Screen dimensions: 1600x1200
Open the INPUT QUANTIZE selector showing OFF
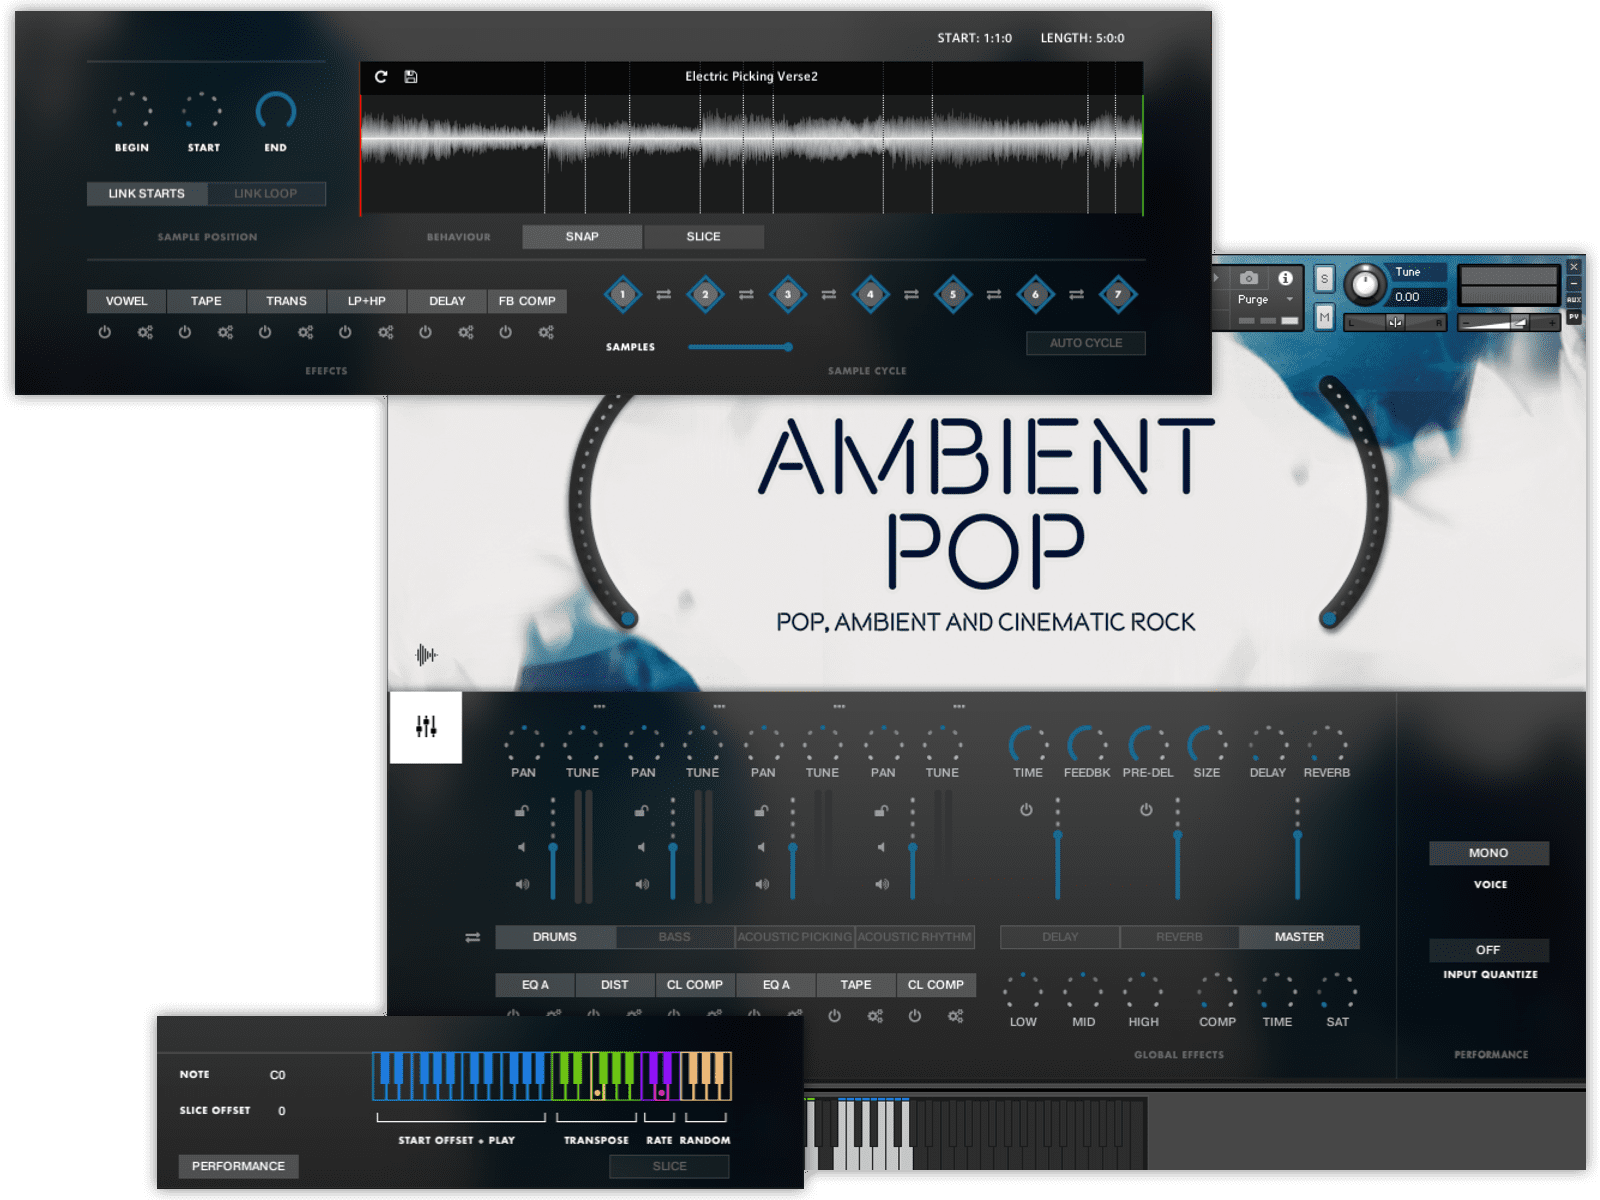(1488, 950)
